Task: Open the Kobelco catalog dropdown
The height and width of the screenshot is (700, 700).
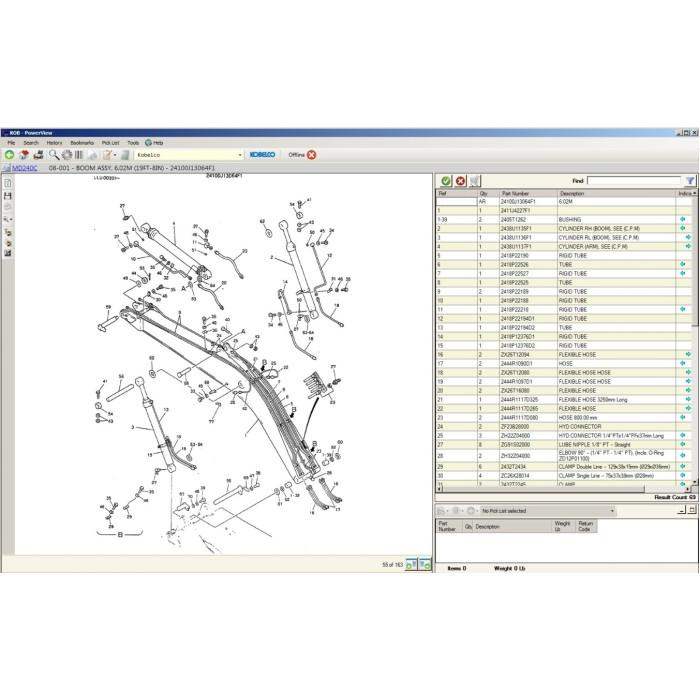Action: click(240, 155)
